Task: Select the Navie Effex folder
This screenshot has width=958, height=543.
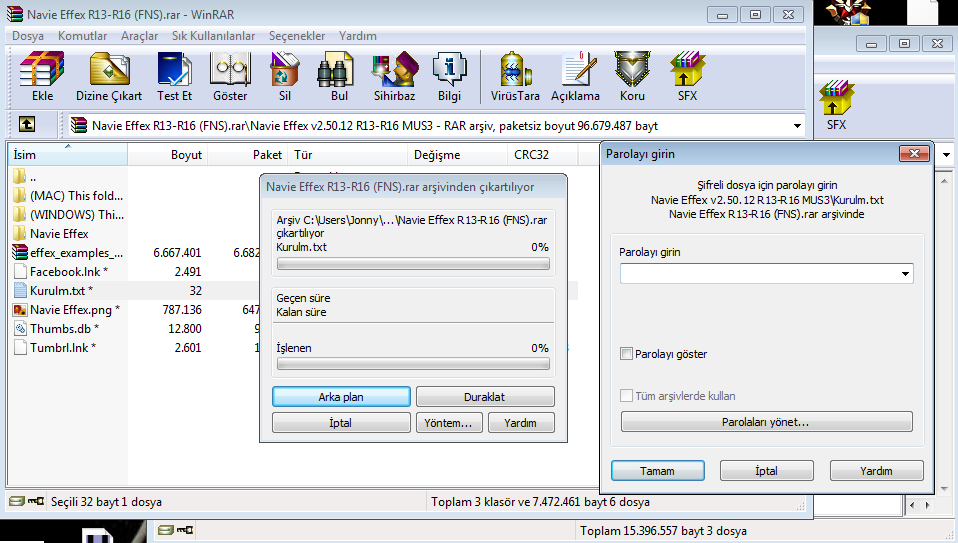Action: click(51, 233)
